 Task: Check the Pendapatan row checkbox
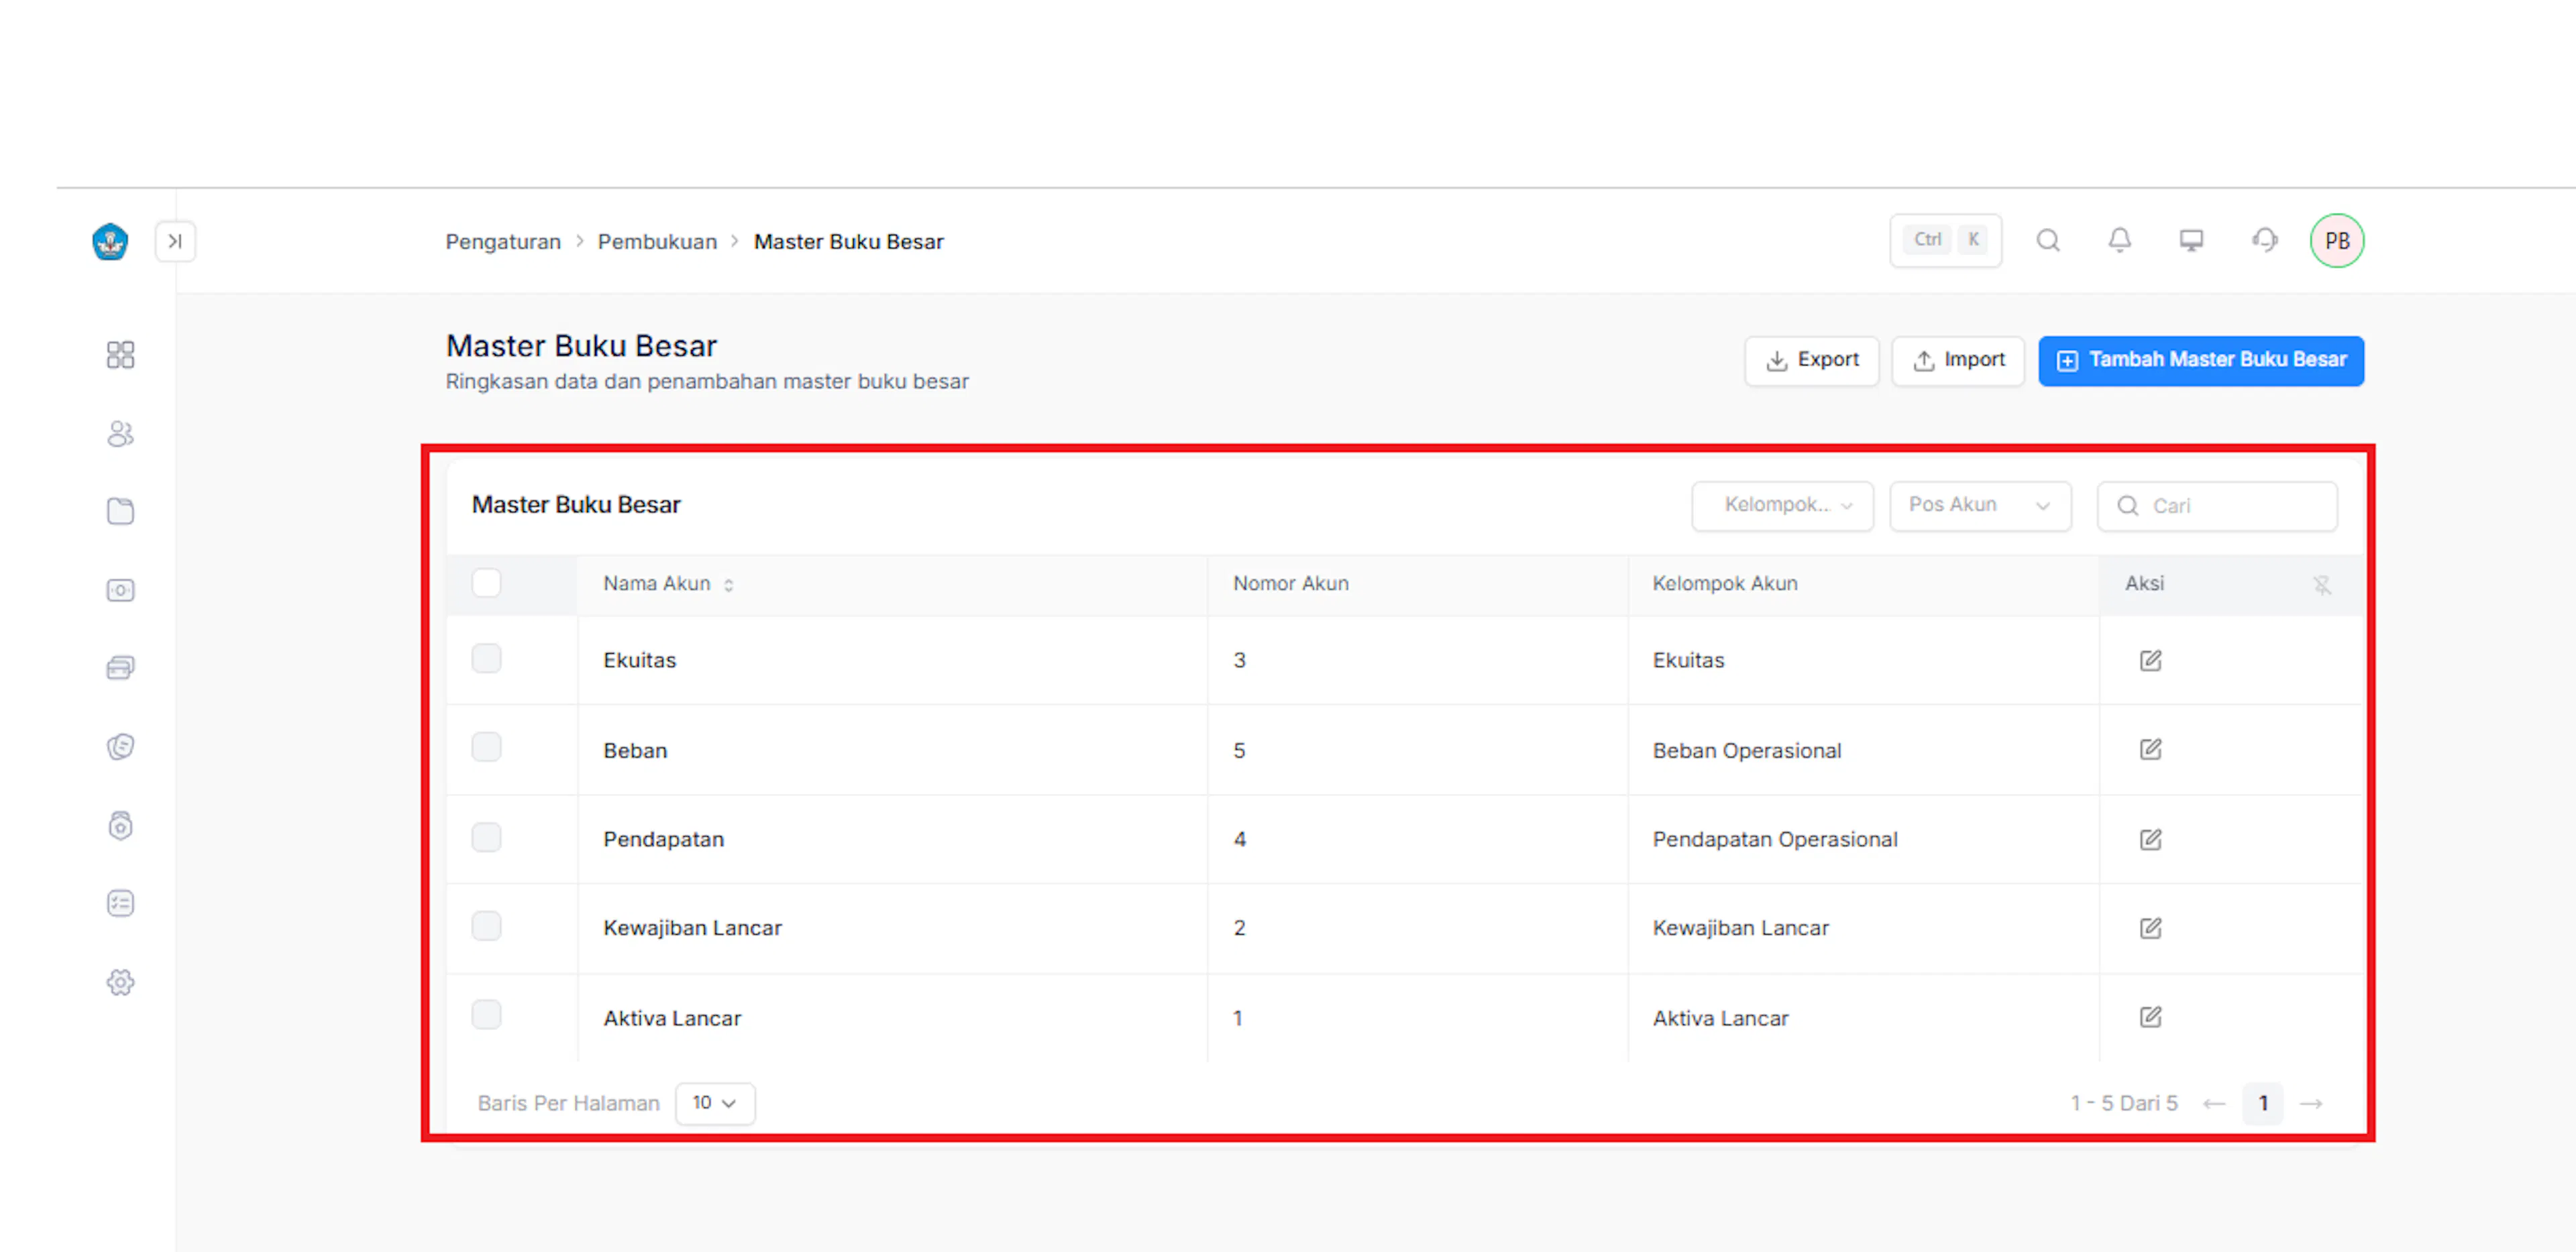(x=486, y=837)
